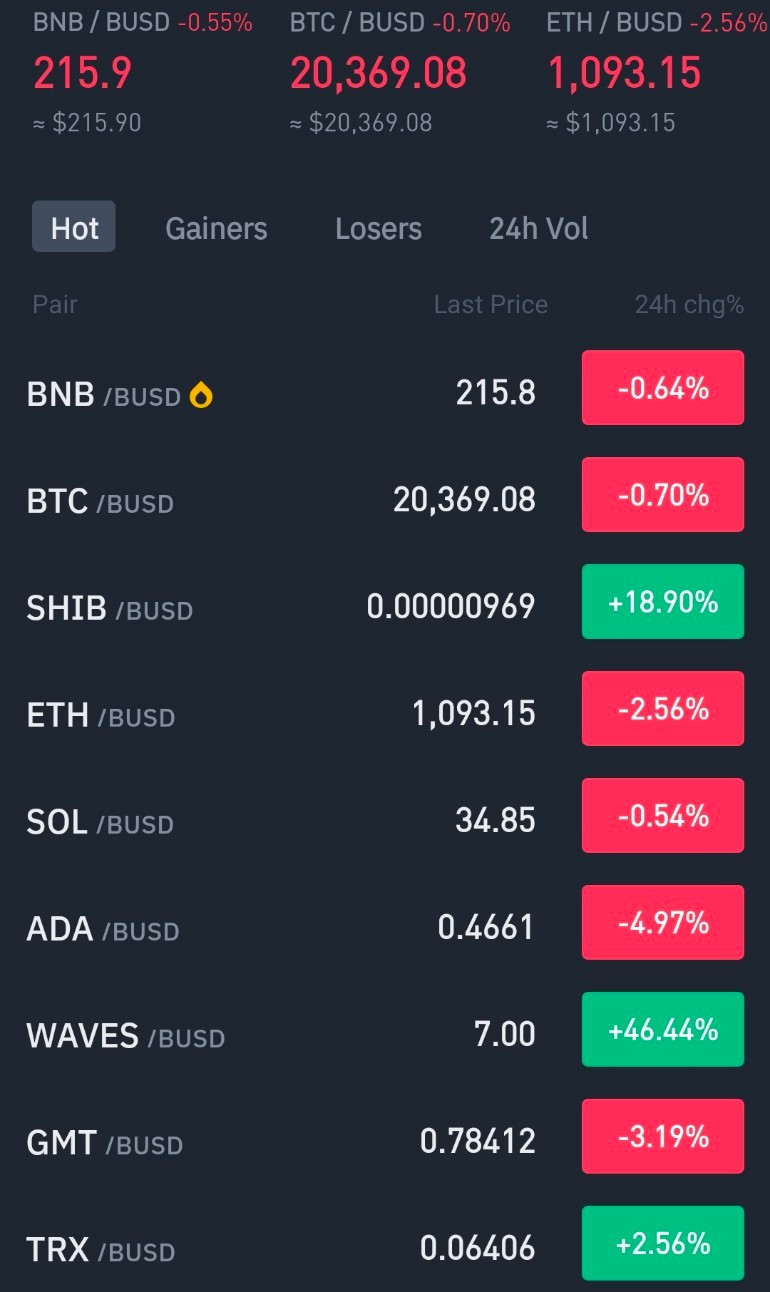Switch to the Hot tab
Image resolution: width=770 pixels, height=1292 pixels.
tap(74, 228)
